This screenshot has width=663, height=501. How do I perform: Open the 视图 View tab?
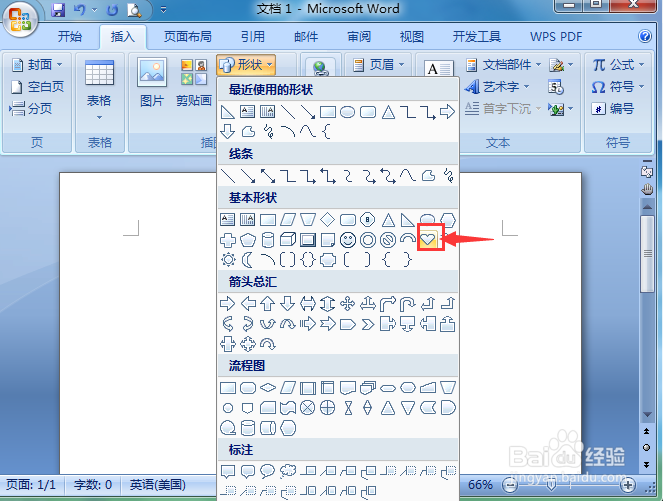point(411,37)
